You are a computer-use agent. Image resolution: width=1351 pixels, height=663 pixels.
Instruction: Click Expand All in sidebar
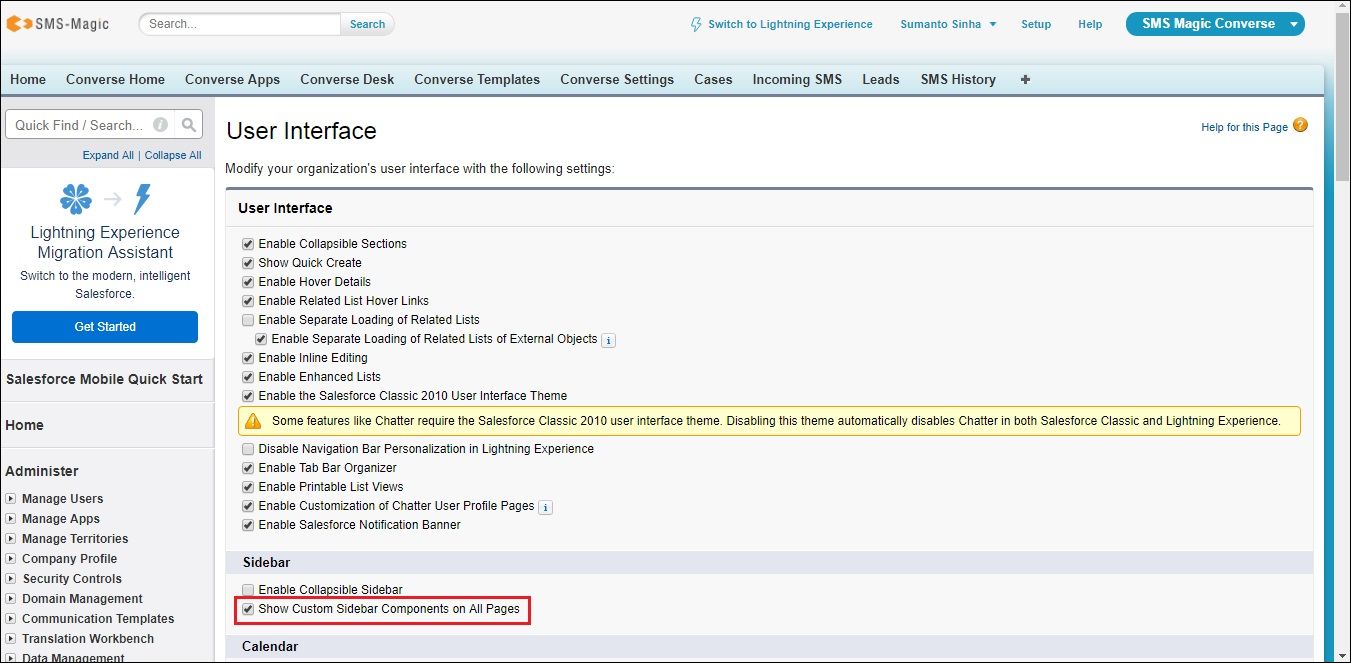coord(108,155)
